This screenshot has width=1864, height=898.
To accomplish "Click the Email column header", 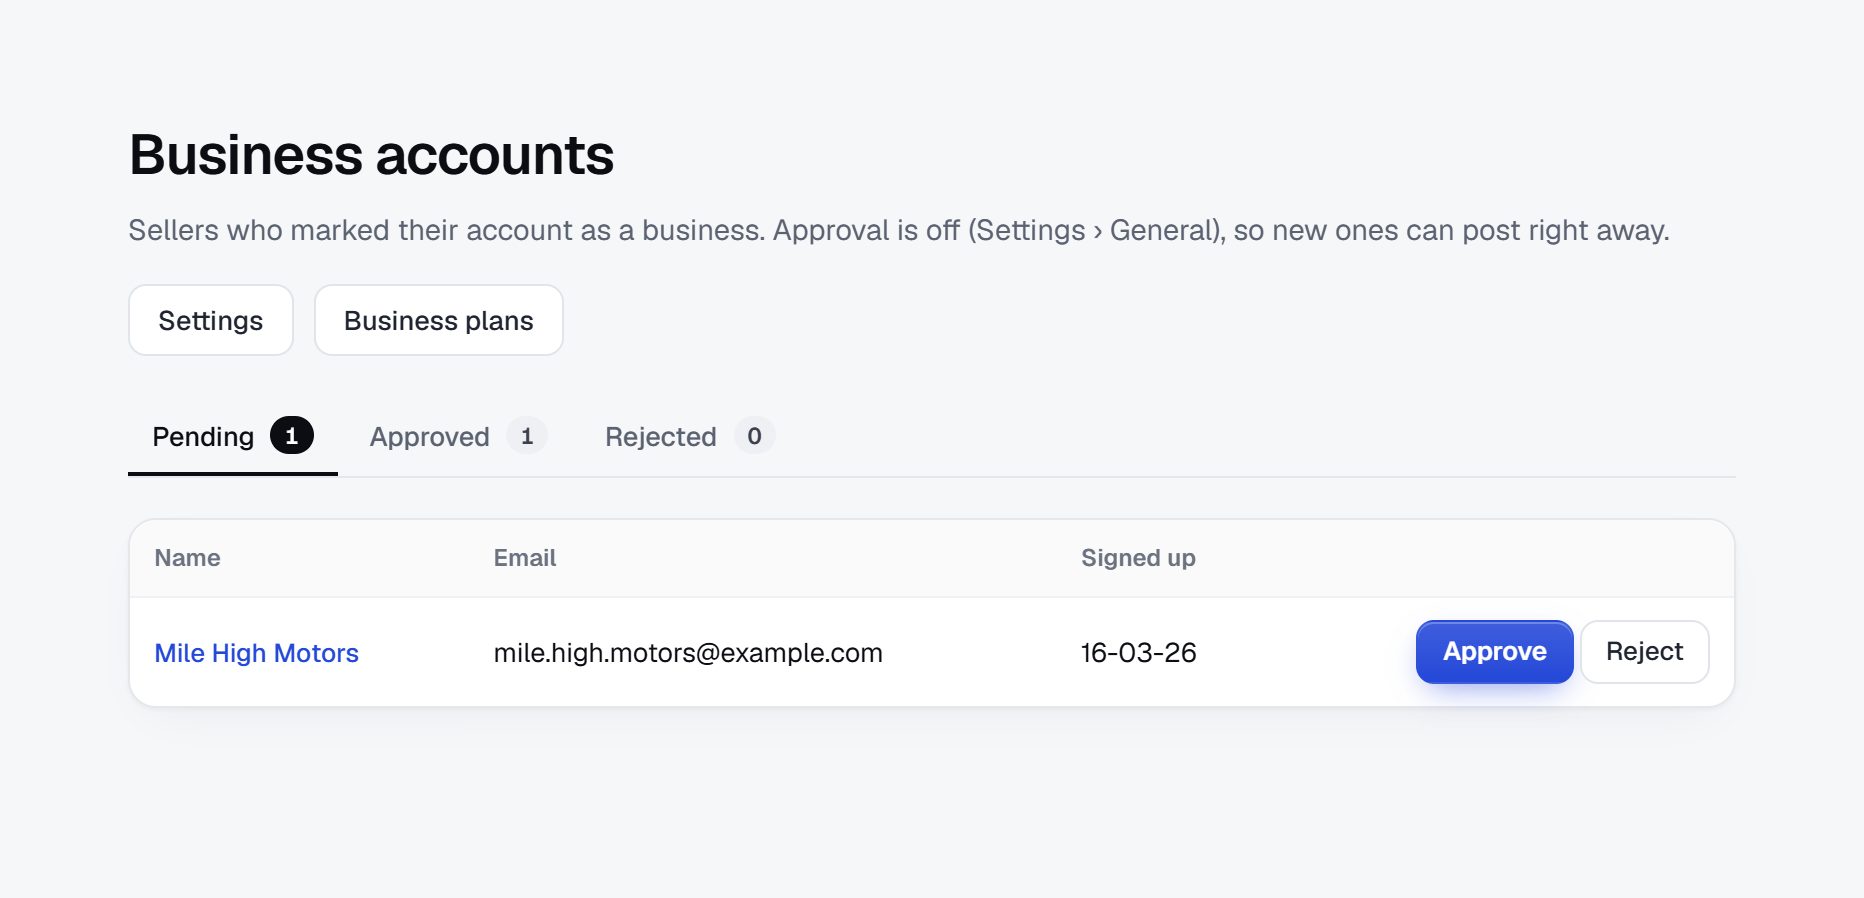I will [524, 558].
